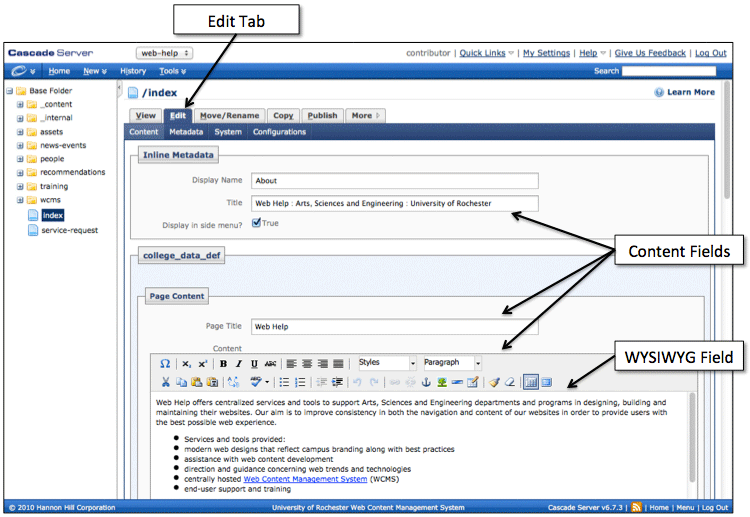Image resolution: width=750 pixels, height=517 pixels.
Task: Open Quick Links in header
Action: (483, 53)
